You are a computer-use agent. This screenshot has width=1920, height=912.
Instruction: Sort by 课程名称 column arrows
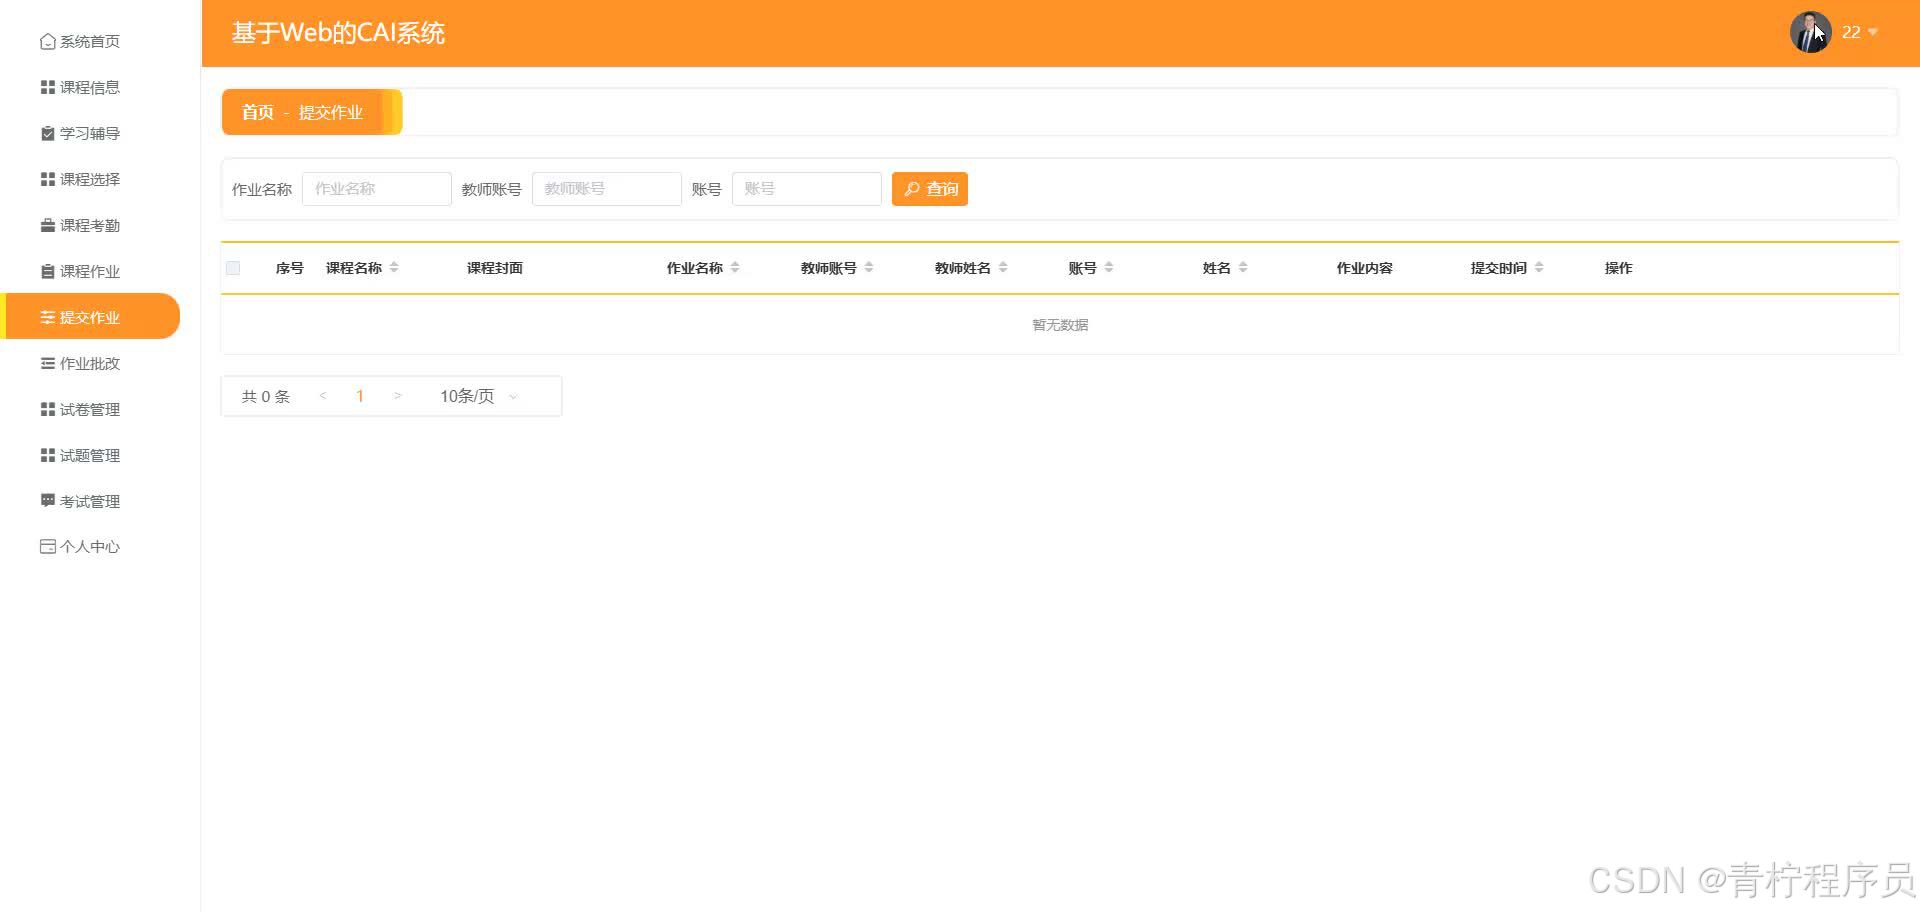point(394,267)
